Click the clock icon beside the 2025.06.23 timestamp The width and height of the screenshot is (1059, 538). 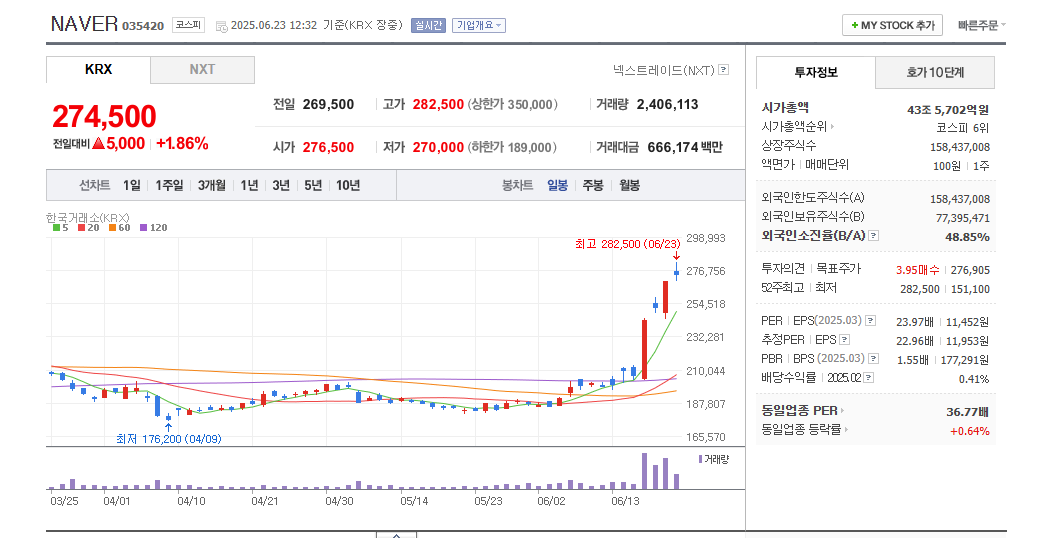tap(222, 26)
